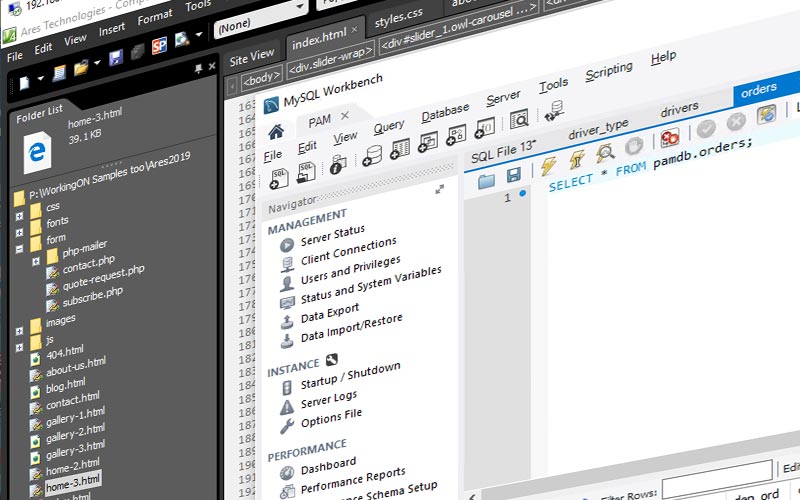Click the create new view icon
This screenshot has height=500, width=800.
tap(428, 141)
